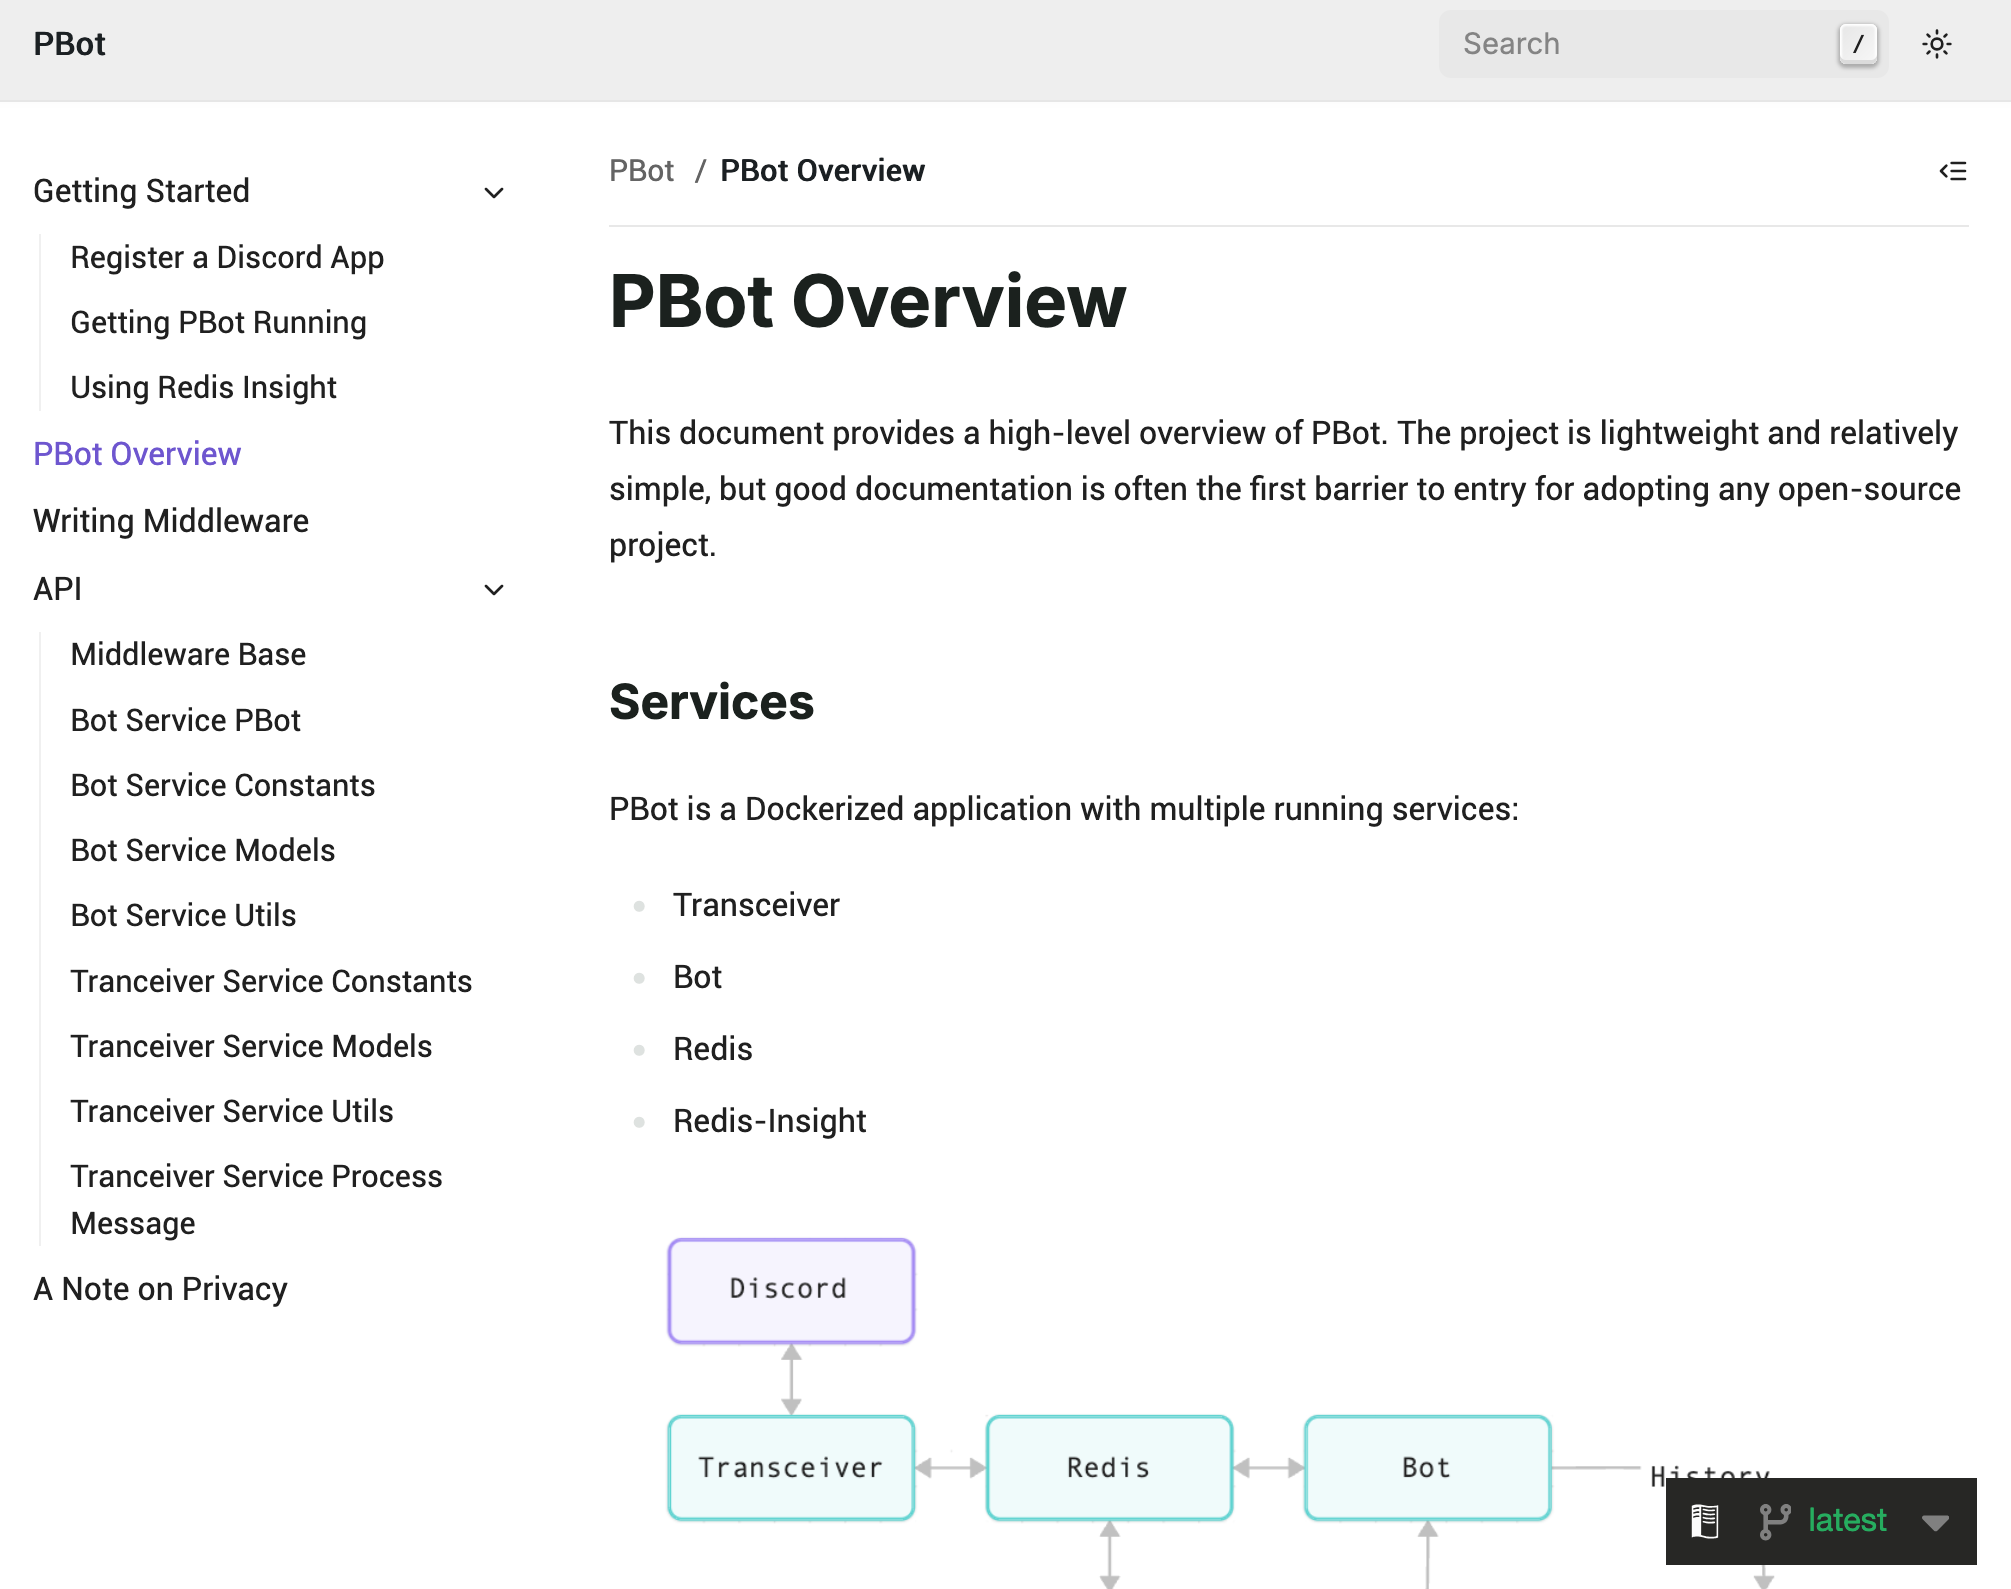This screenshot has height=1589, width=2011.
Task: Open Tranceiver Service Utils page
Action: pos(232,1111)
